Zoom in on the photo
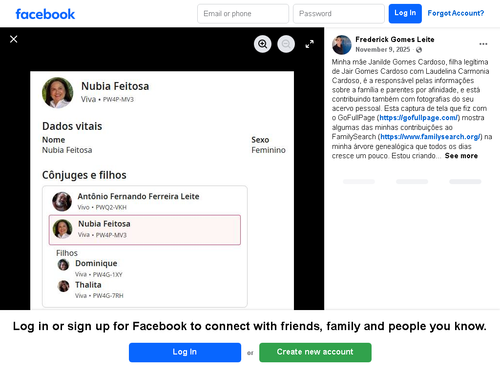Viewport: 500px width, 375px height. 263,44
